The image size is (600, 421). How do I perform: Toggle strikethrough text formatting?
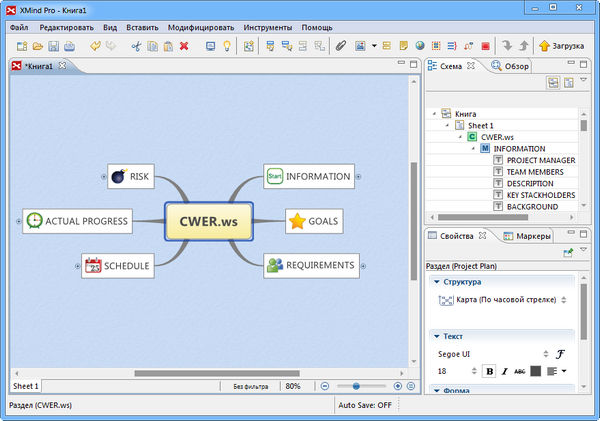coord(520,371)
